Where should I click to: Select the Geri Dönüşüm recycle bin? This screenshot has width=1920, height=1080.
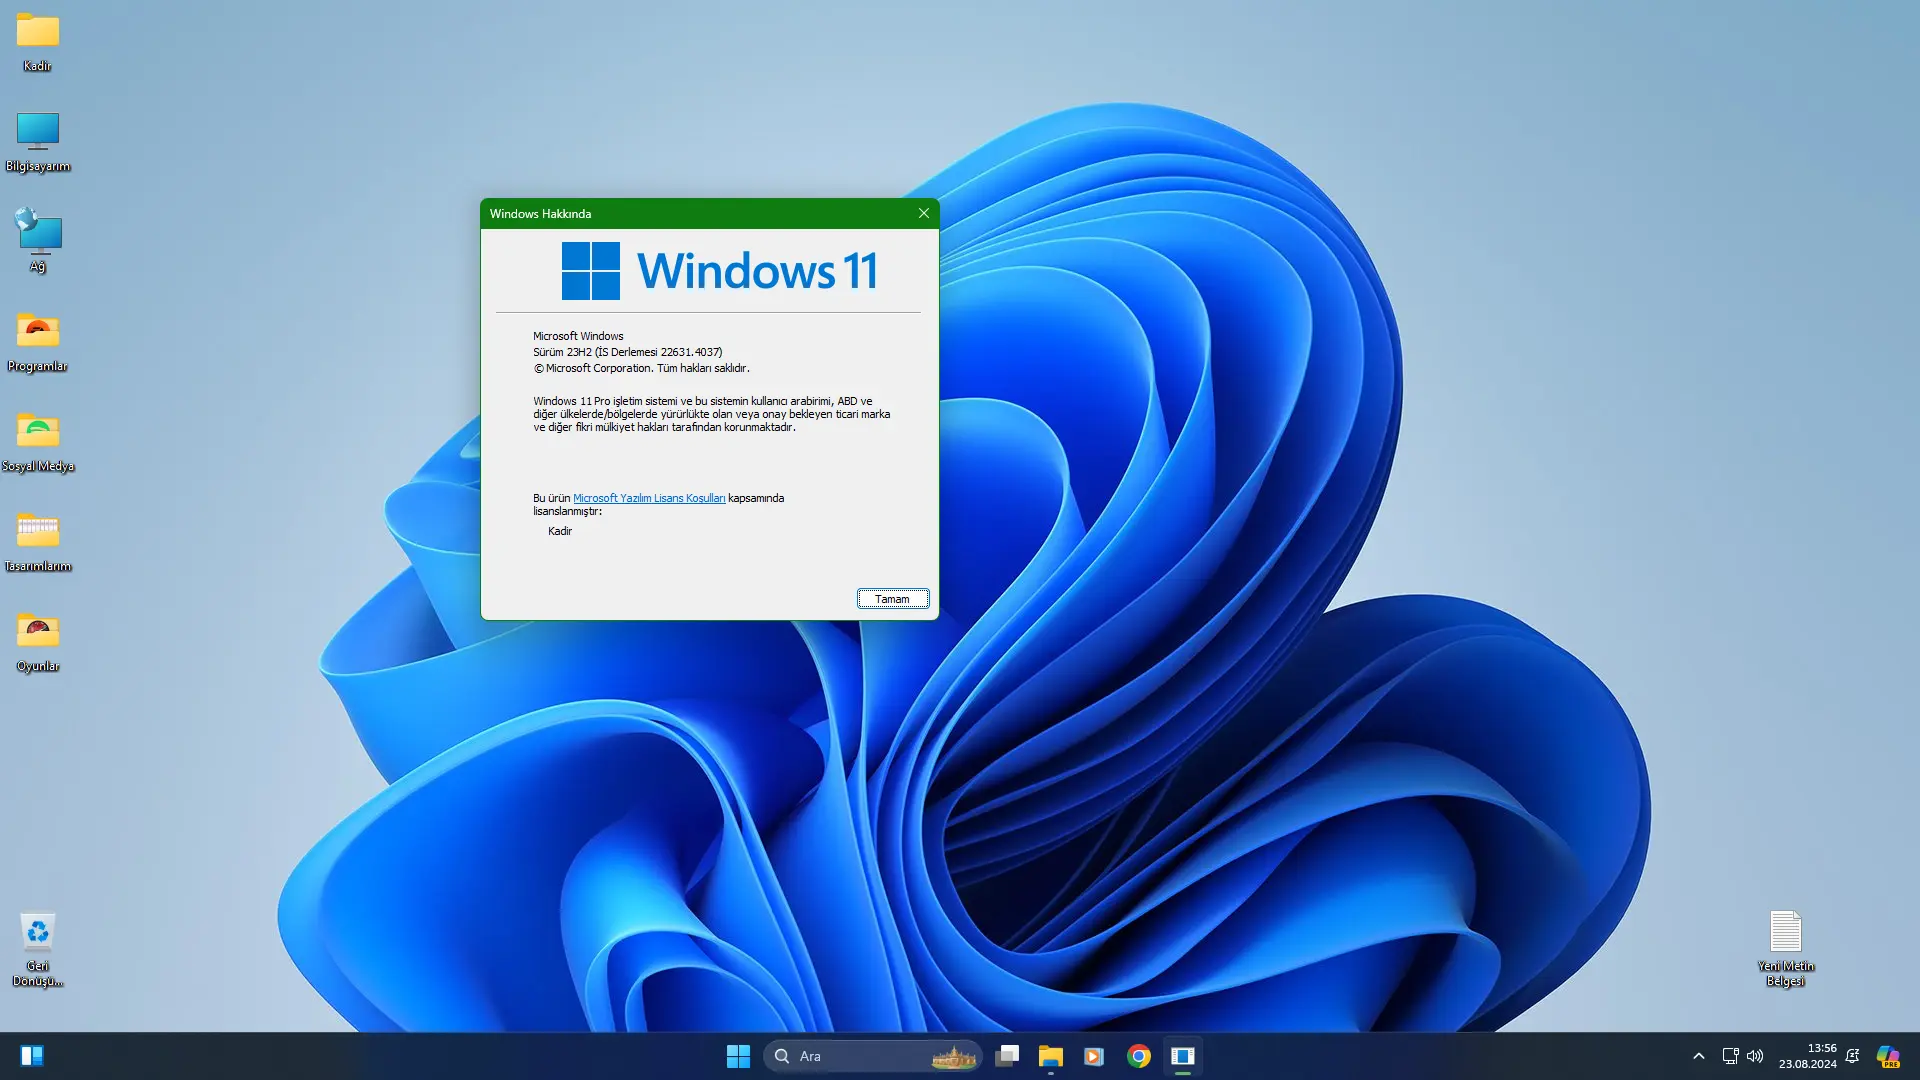(x=37, y=950)
